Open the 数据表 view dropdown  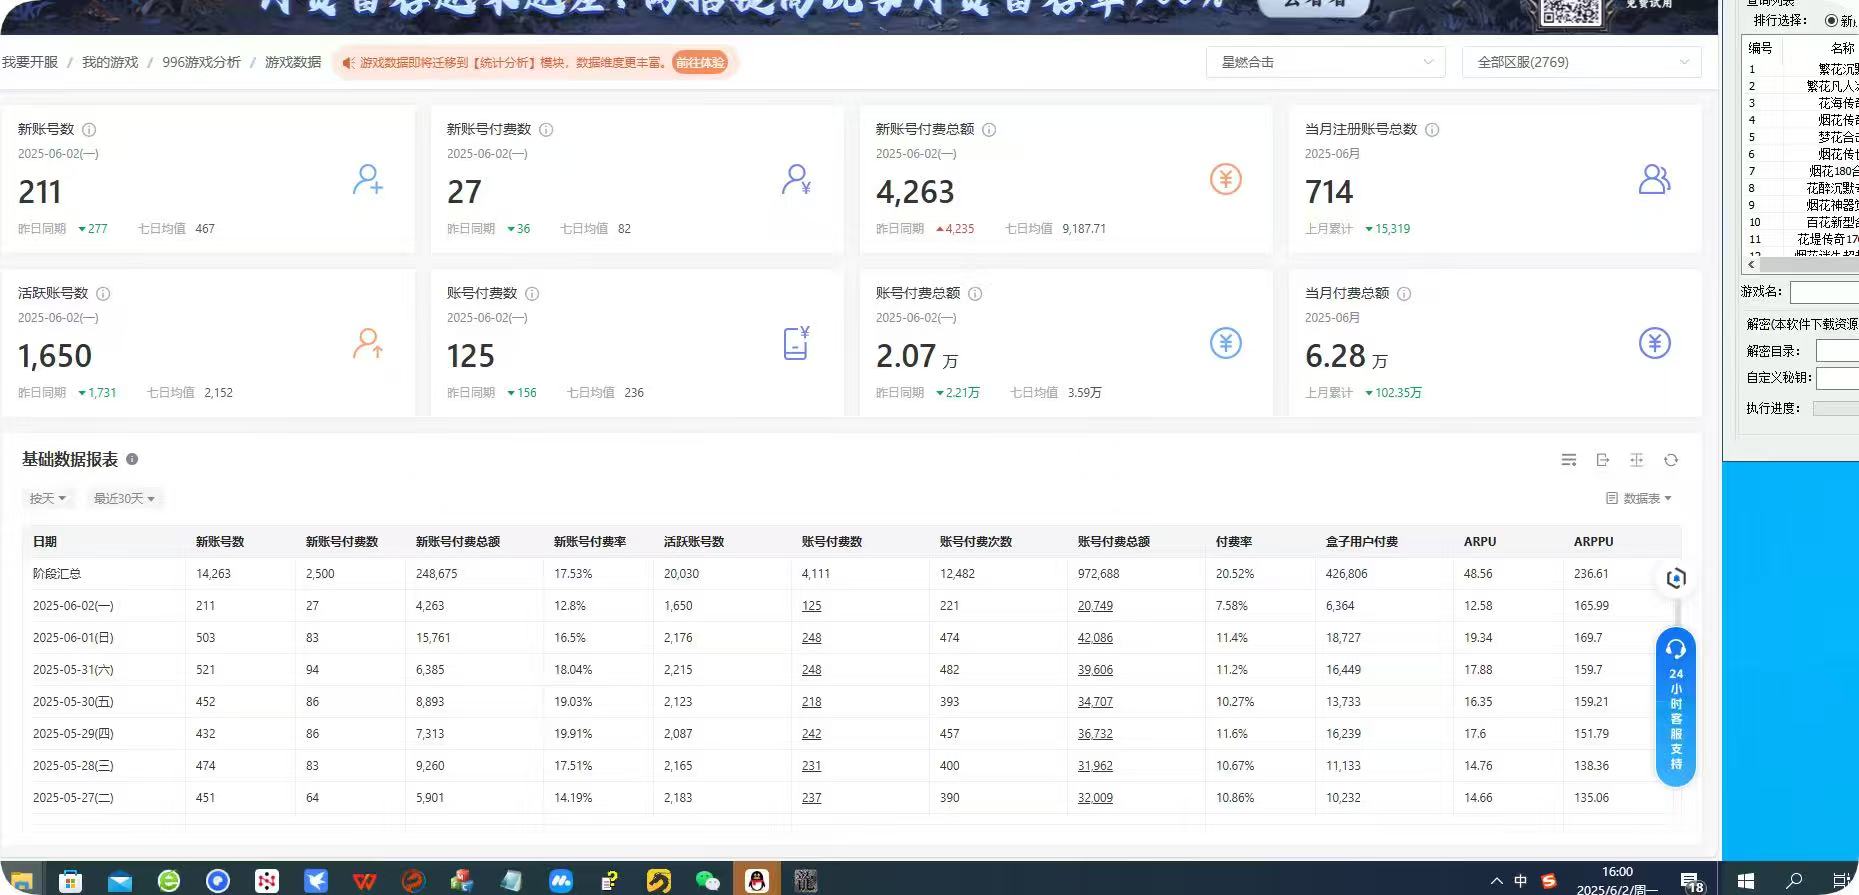1639,498
